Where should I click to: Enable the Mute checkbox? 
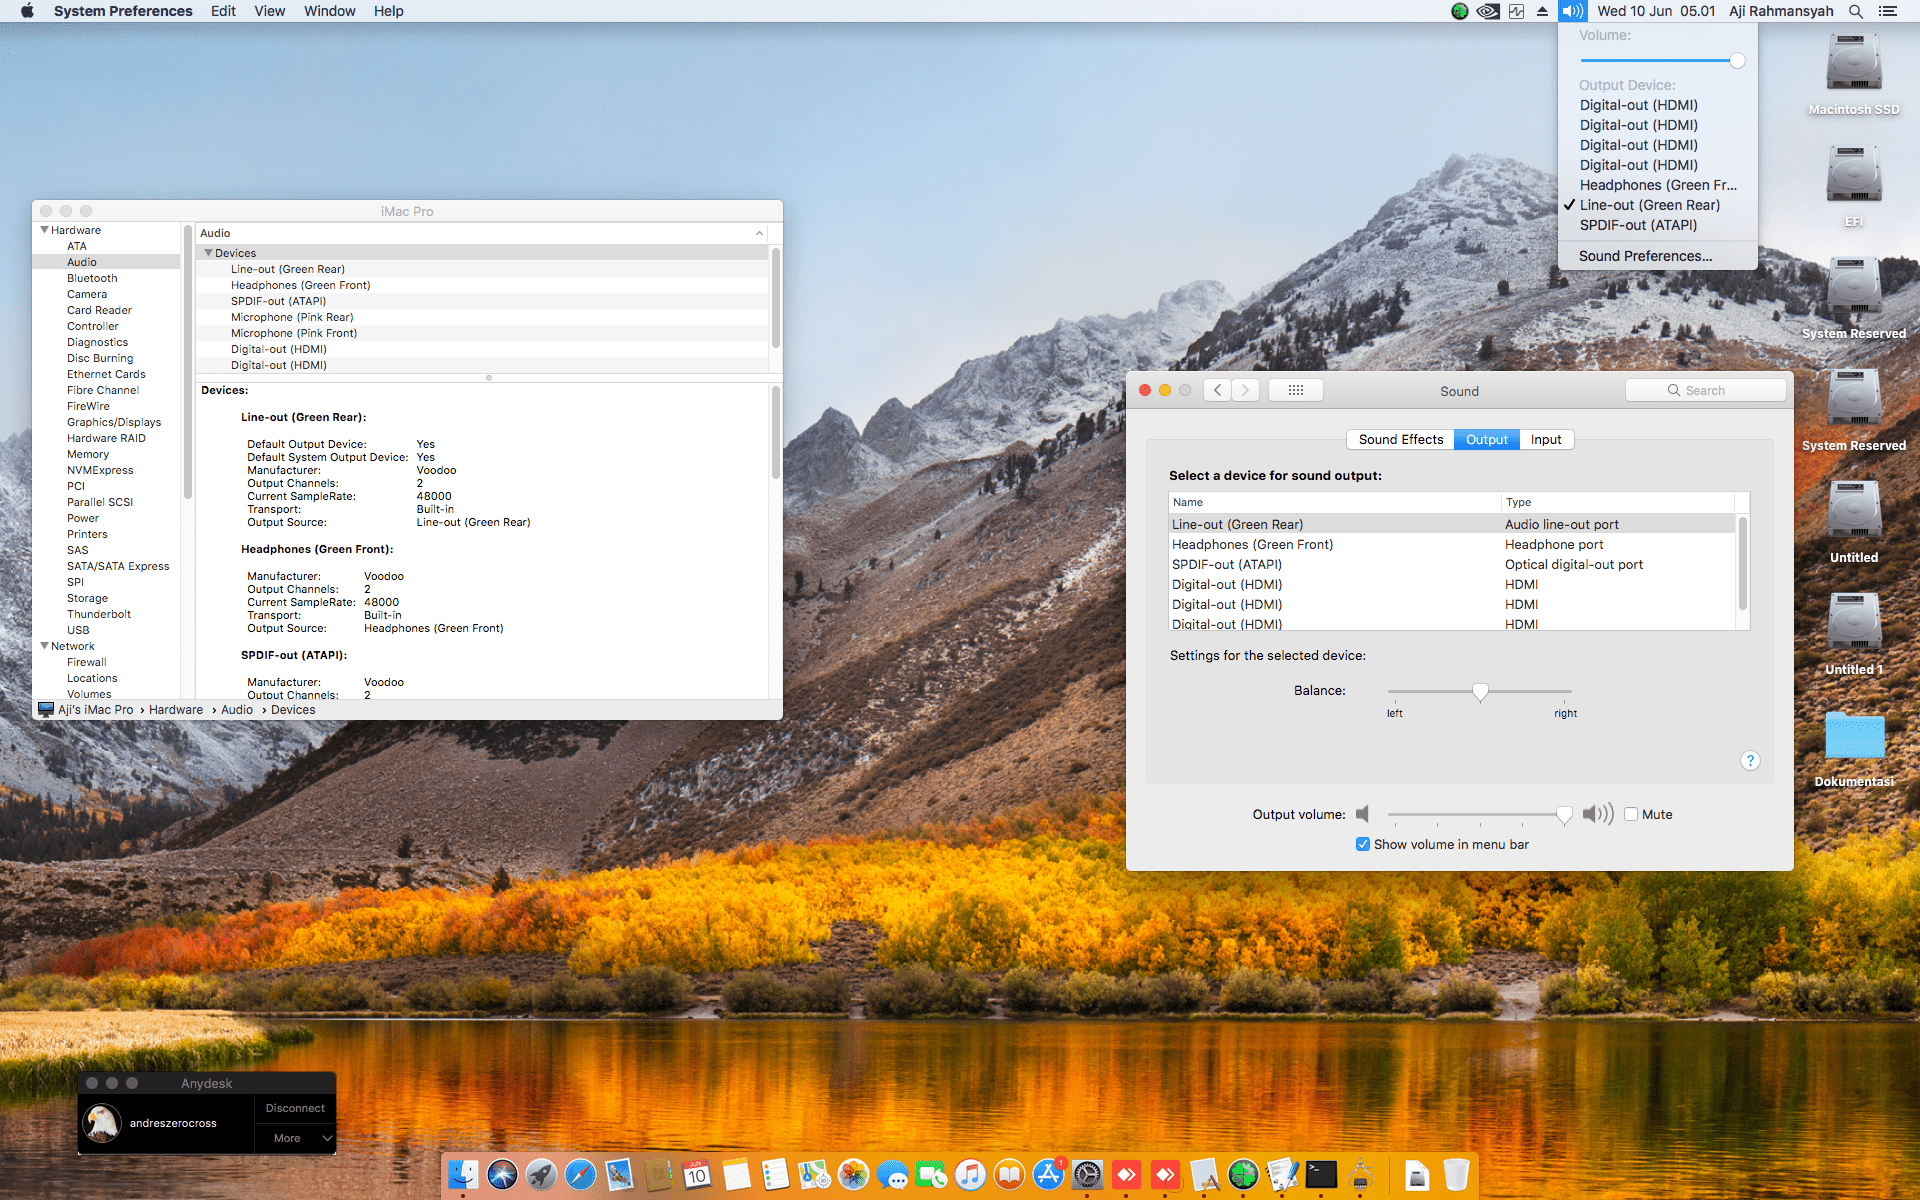click(1631, 814)
